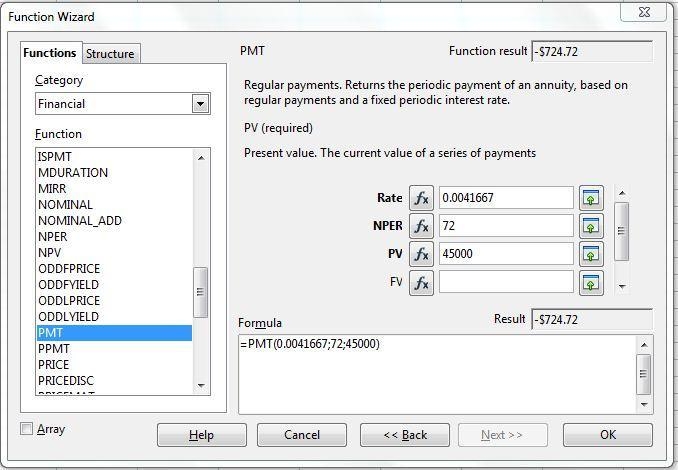Image resolution: width=678 pixels, height=470 pixels.
Task: Enable the Array checkbox
Action: click(26, 428)
